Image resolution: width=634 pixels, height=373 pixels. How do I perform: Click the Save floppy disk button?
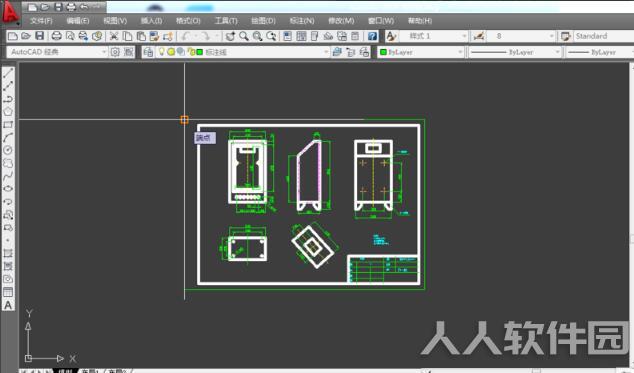coord(40,36)
